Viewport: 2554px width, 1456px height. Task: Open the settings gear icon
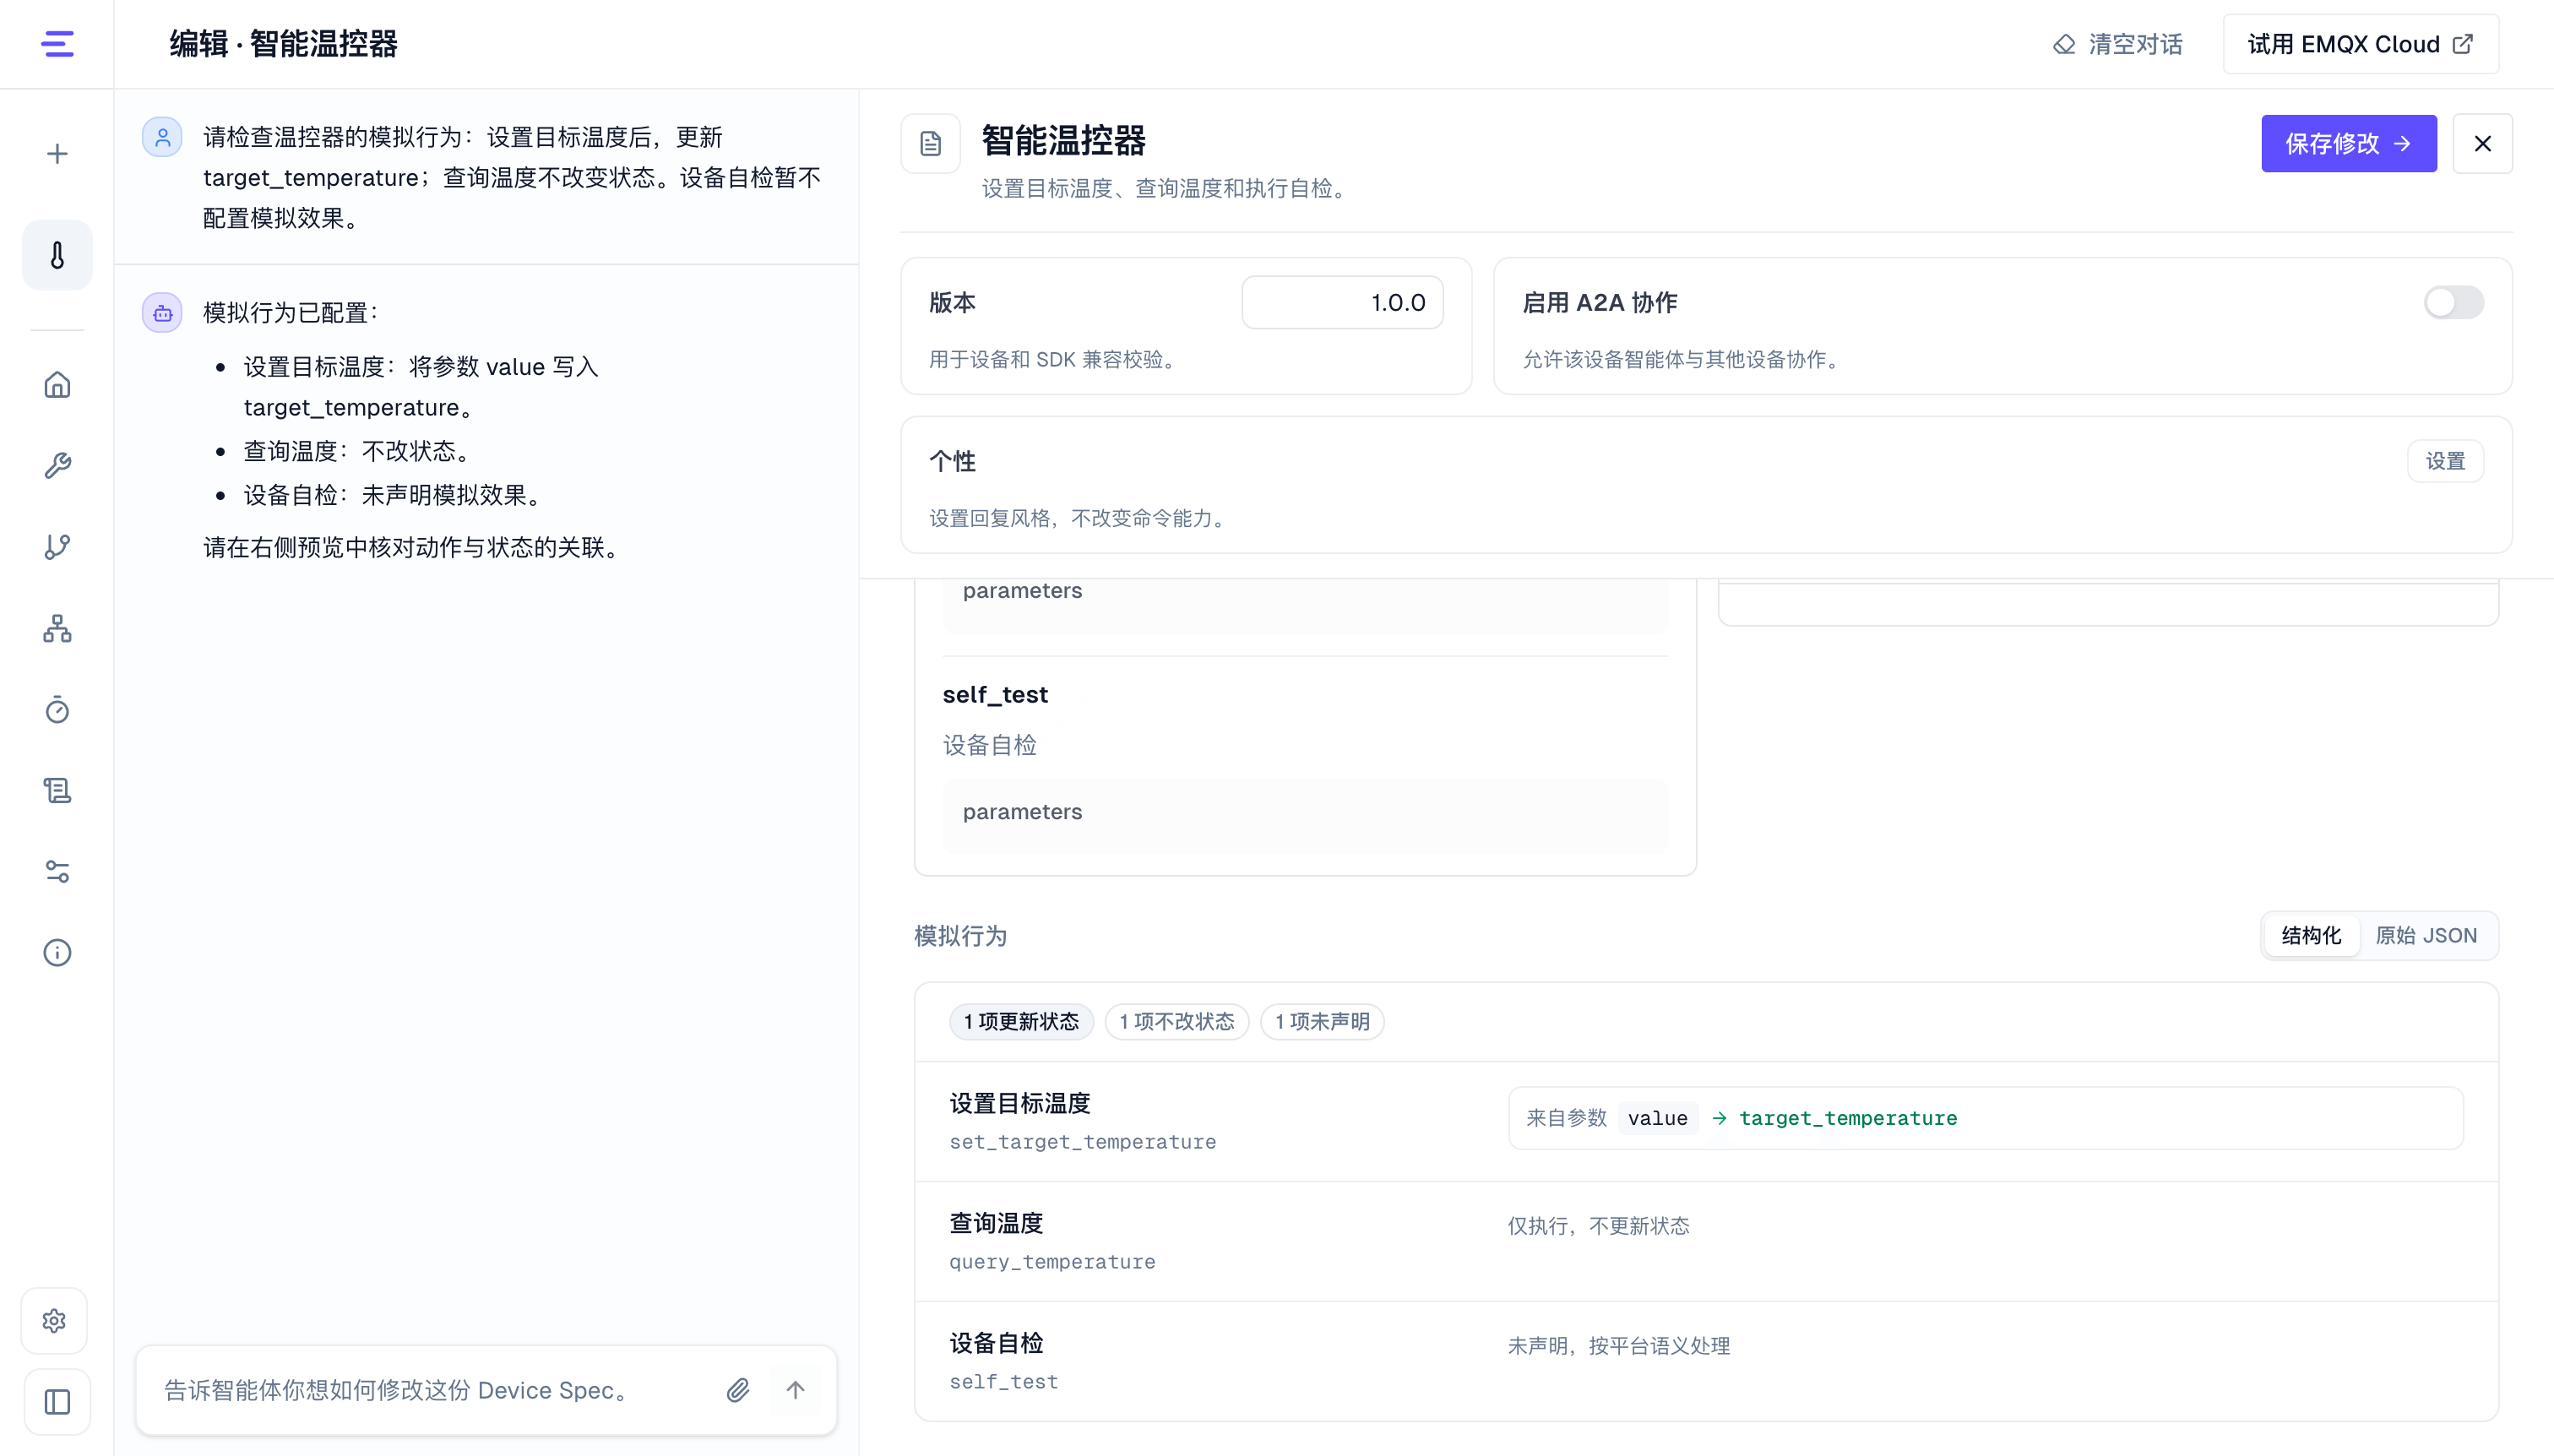pyautogui.click(x=55, y=1321)
